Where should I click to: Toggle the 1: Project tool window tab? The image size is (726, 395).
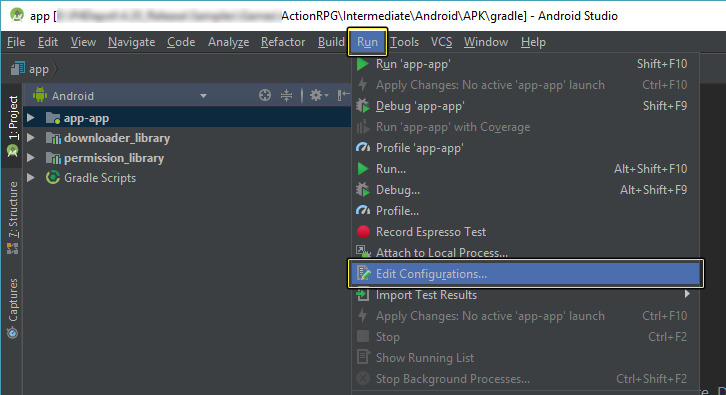point(13,126)
